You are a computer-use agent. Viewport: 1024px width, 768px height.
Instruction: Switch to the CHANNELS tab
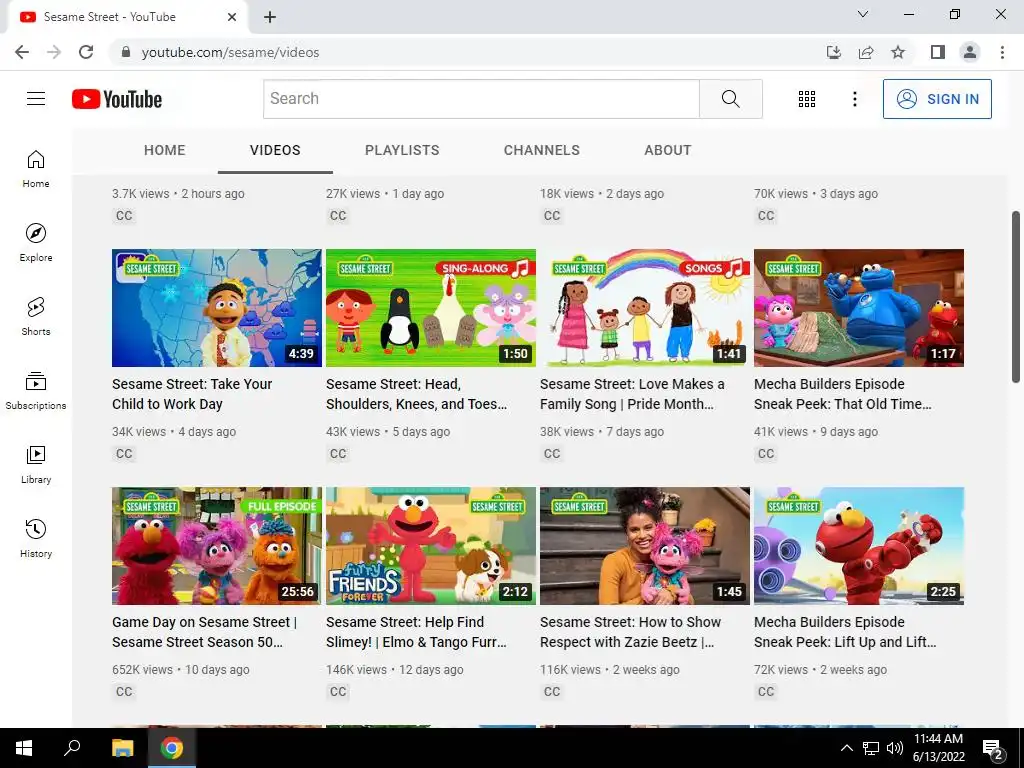click(541, 150)
